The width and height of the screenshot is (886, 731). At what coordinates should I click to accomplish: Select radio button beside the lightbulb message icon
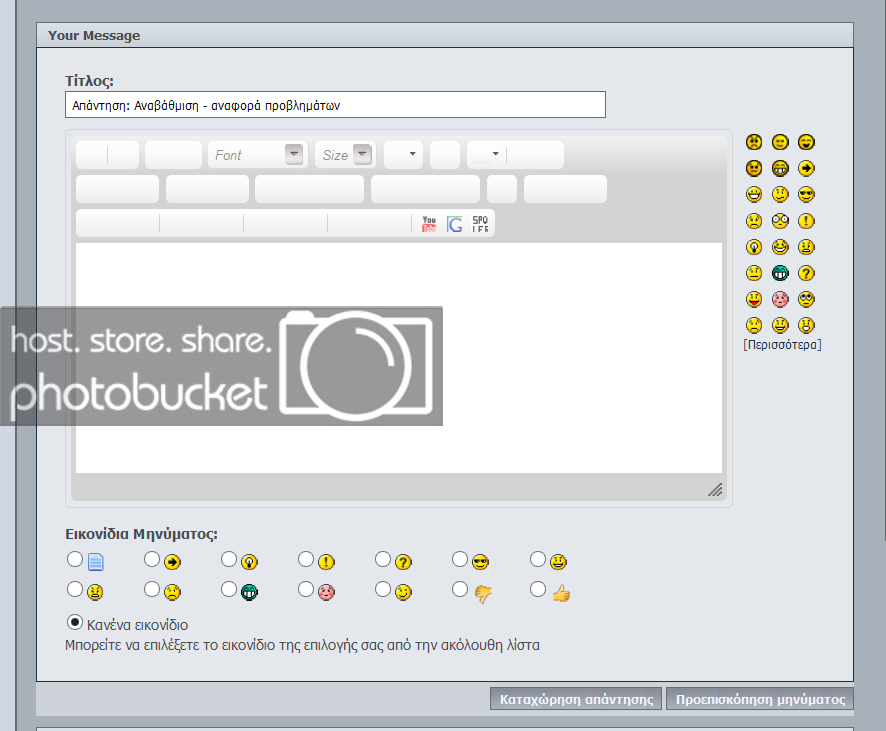pyautogui.click(x=228, y=559)
